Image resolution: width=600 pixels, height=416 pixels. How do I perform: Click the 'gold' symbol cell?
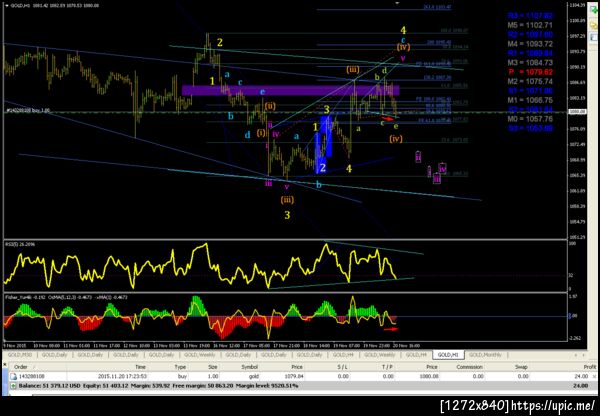click(x=254, y=376)
